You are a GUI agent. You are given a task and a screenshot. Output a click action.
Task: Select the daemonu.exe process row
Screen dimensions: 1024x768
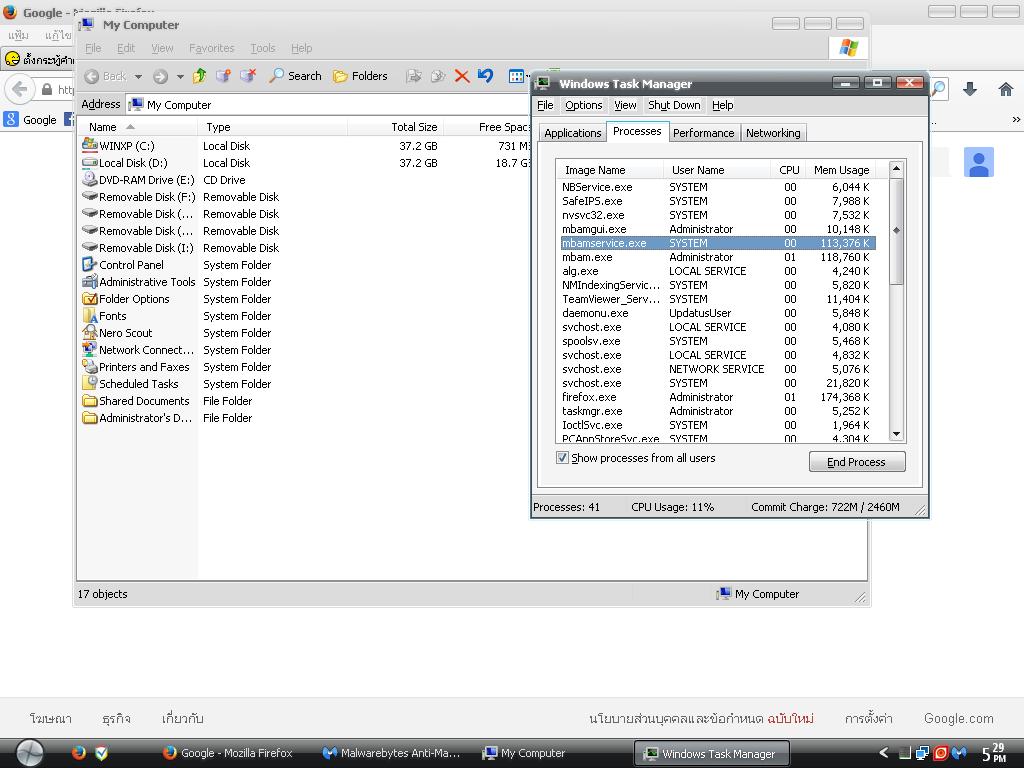716,313
